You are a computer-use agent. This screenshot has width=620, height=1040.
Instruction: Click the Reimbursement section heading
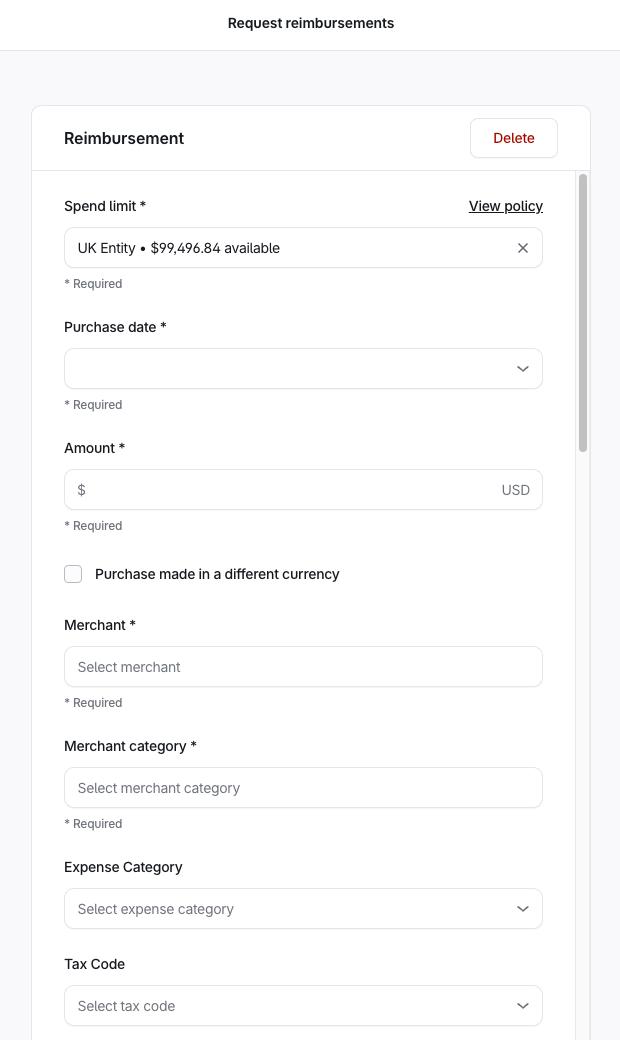pyautogui.click(x=124, y=138)
